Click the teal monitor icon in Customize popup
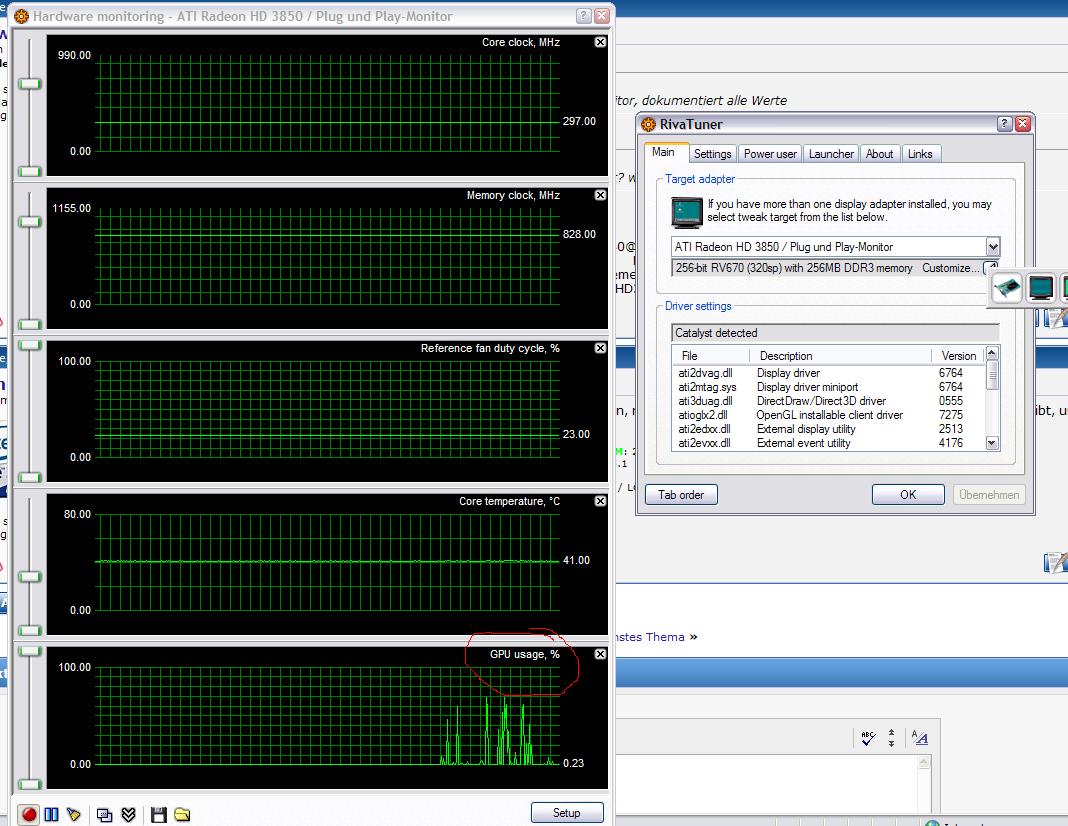The width and height of the screenshot is (1068, 826). [x=1041, y=287]
